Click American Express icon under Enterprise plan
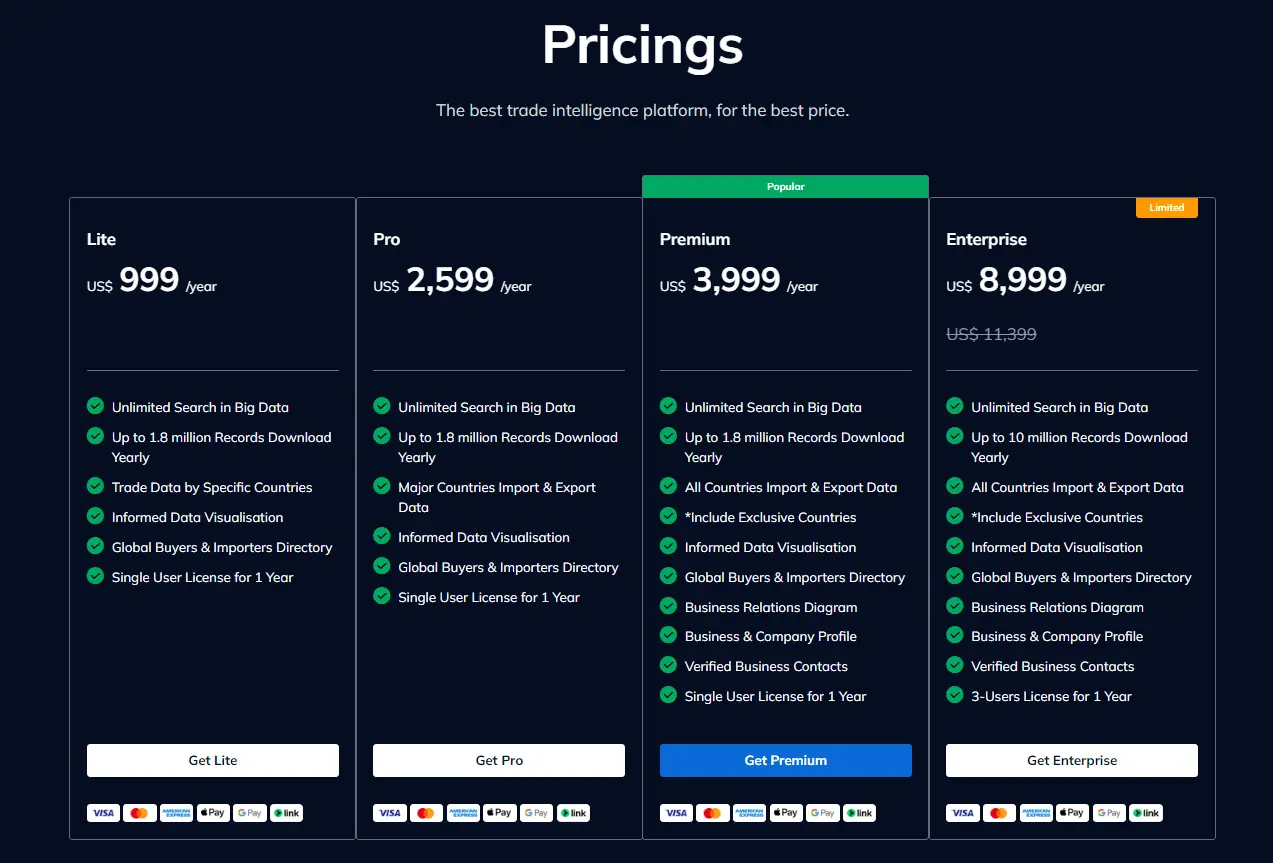1273x863 pixels. pos(1036,813)
